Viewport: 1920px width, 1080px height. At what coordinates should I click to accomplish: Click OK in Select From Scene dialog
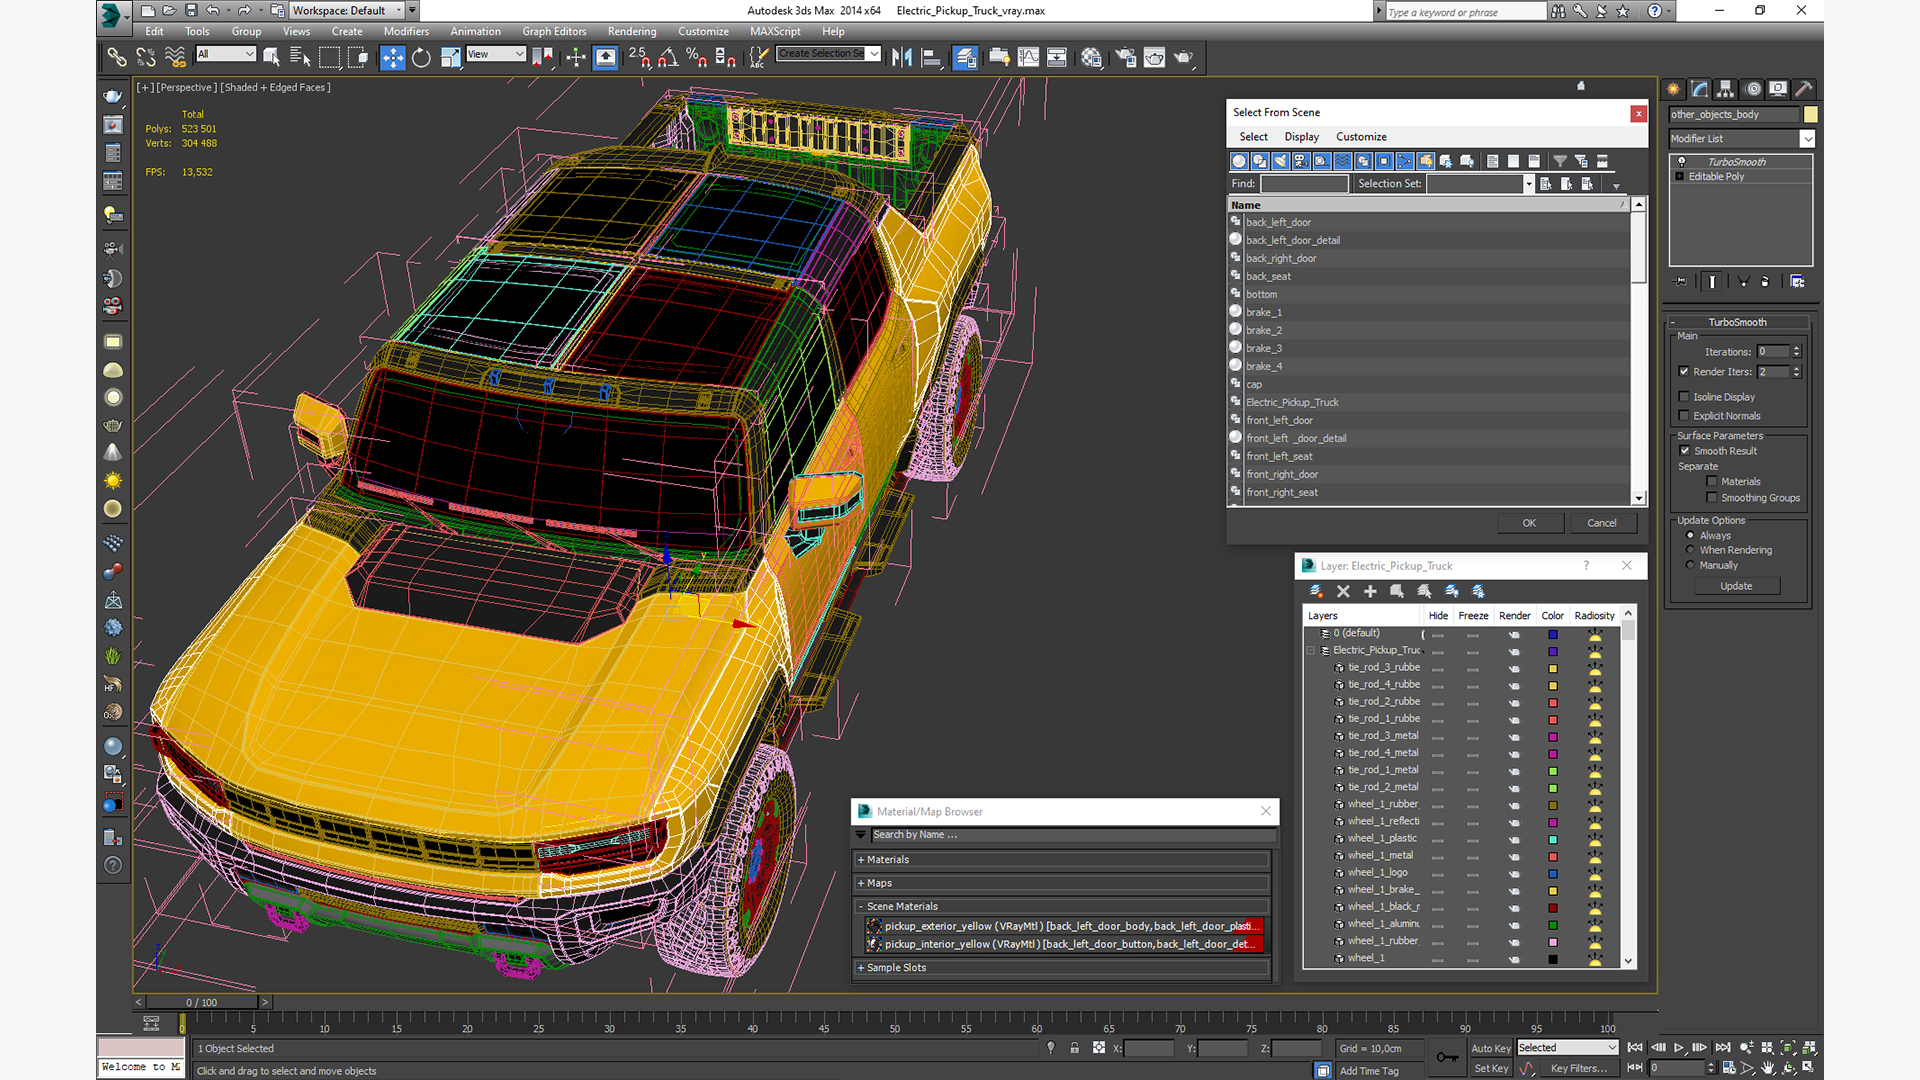click(1530, 523)
